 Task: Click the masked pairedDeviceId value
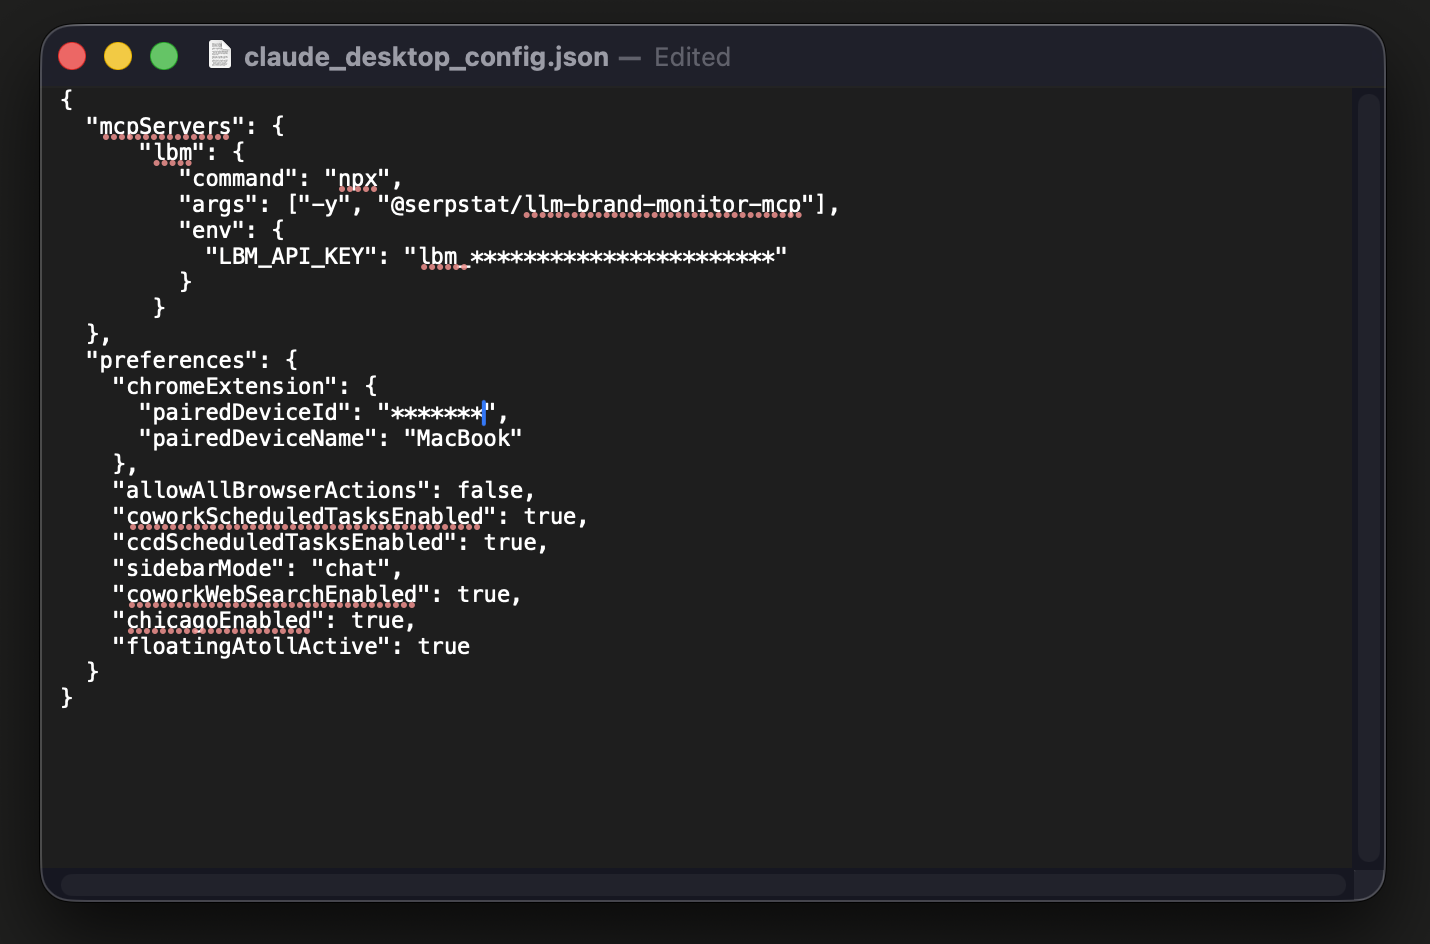pos(437,412)
